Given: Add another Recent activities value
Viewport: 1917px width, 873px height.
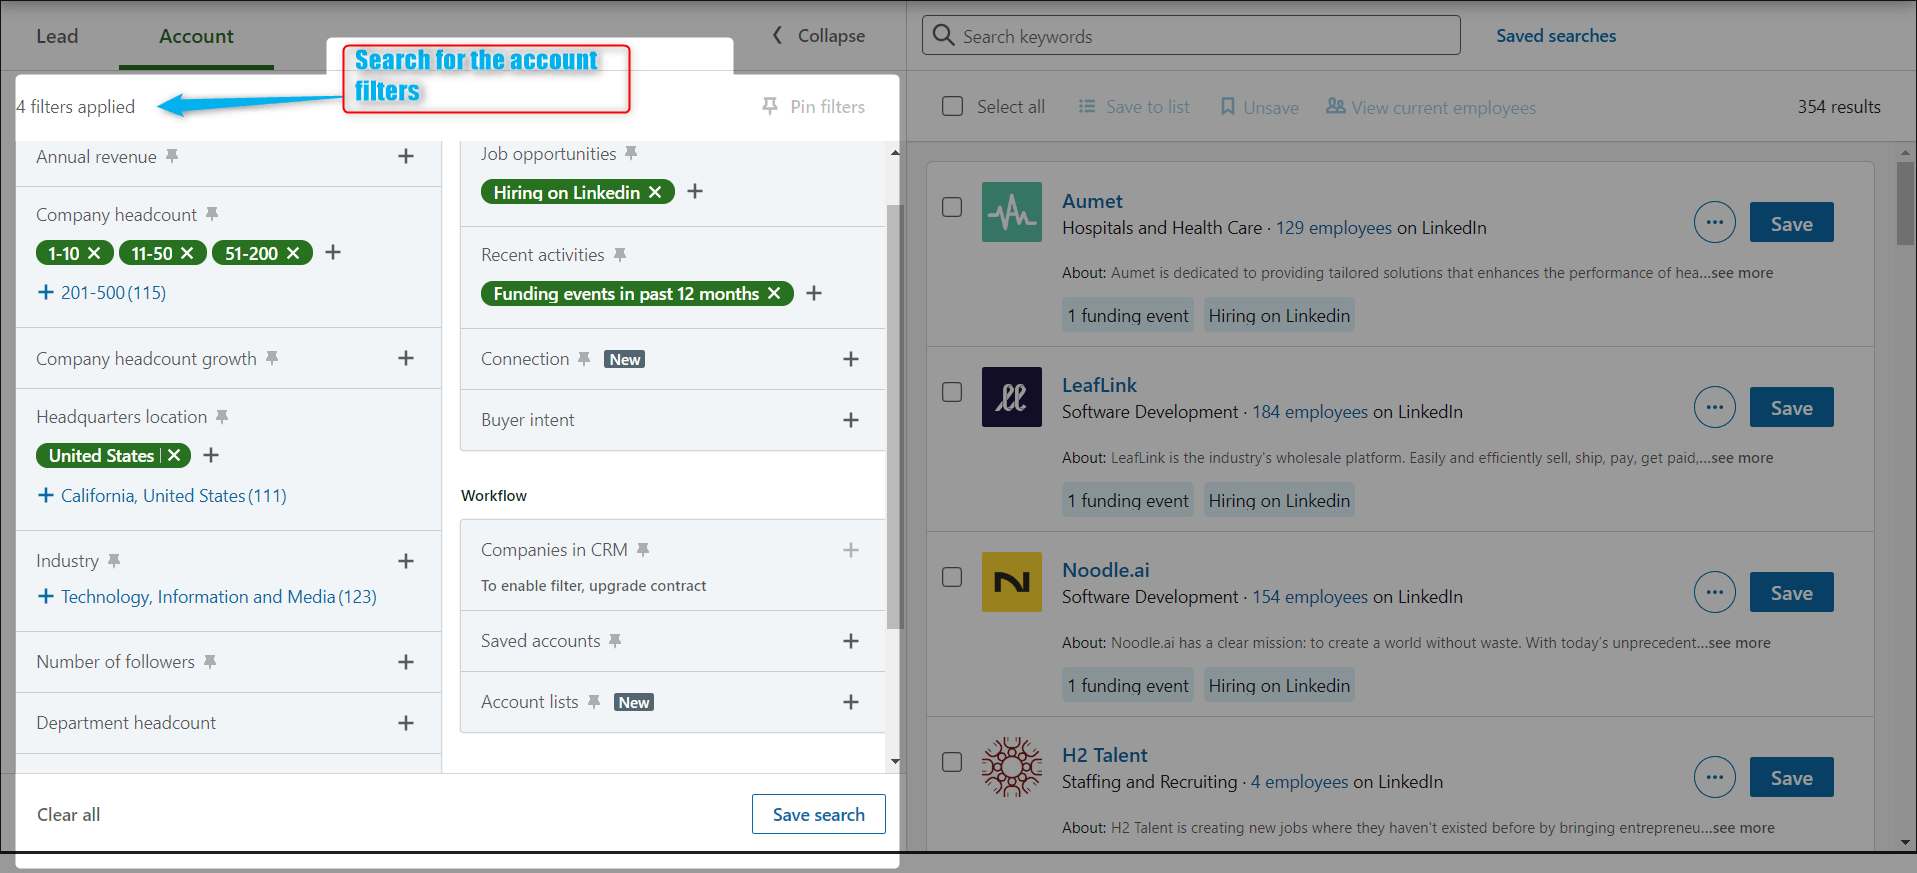Looking at the screenshot, I should (x=814, y=293).
